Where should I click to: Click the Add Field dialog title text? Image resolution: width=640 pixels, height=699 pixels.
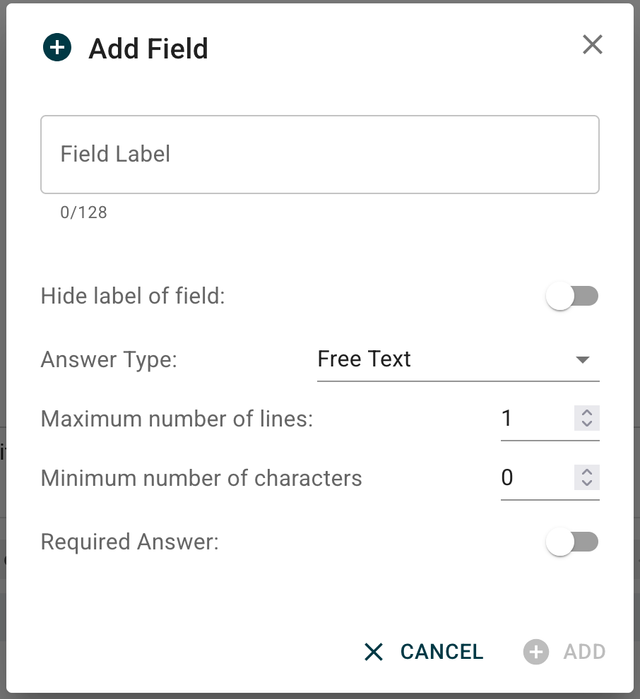coord(148,48)
